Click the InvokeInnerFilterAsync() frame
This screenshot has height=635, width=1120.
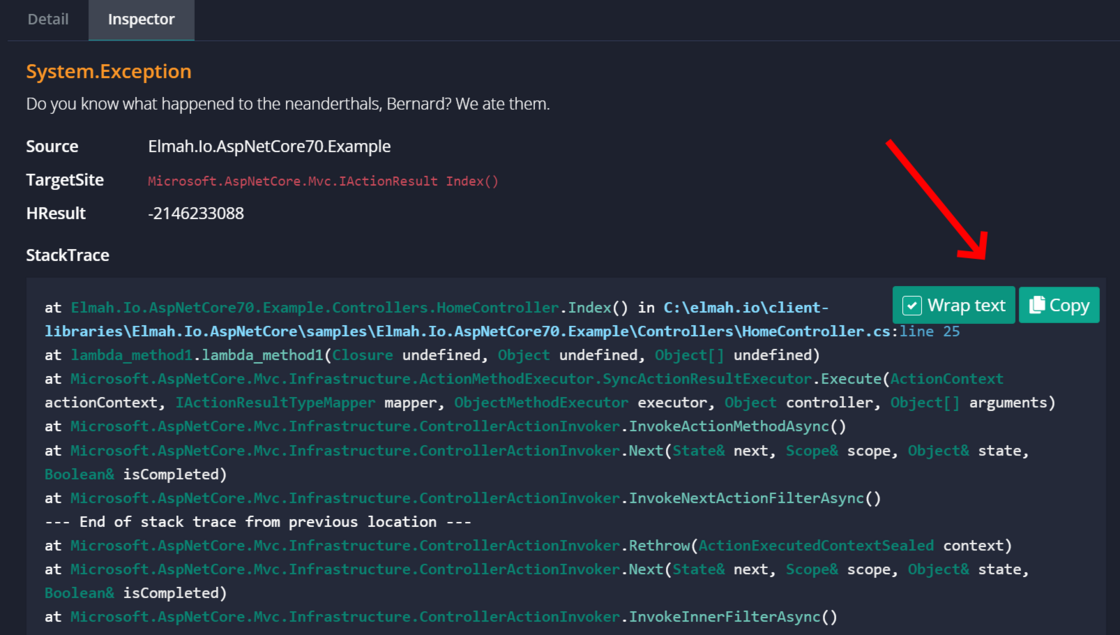[441, 616]
